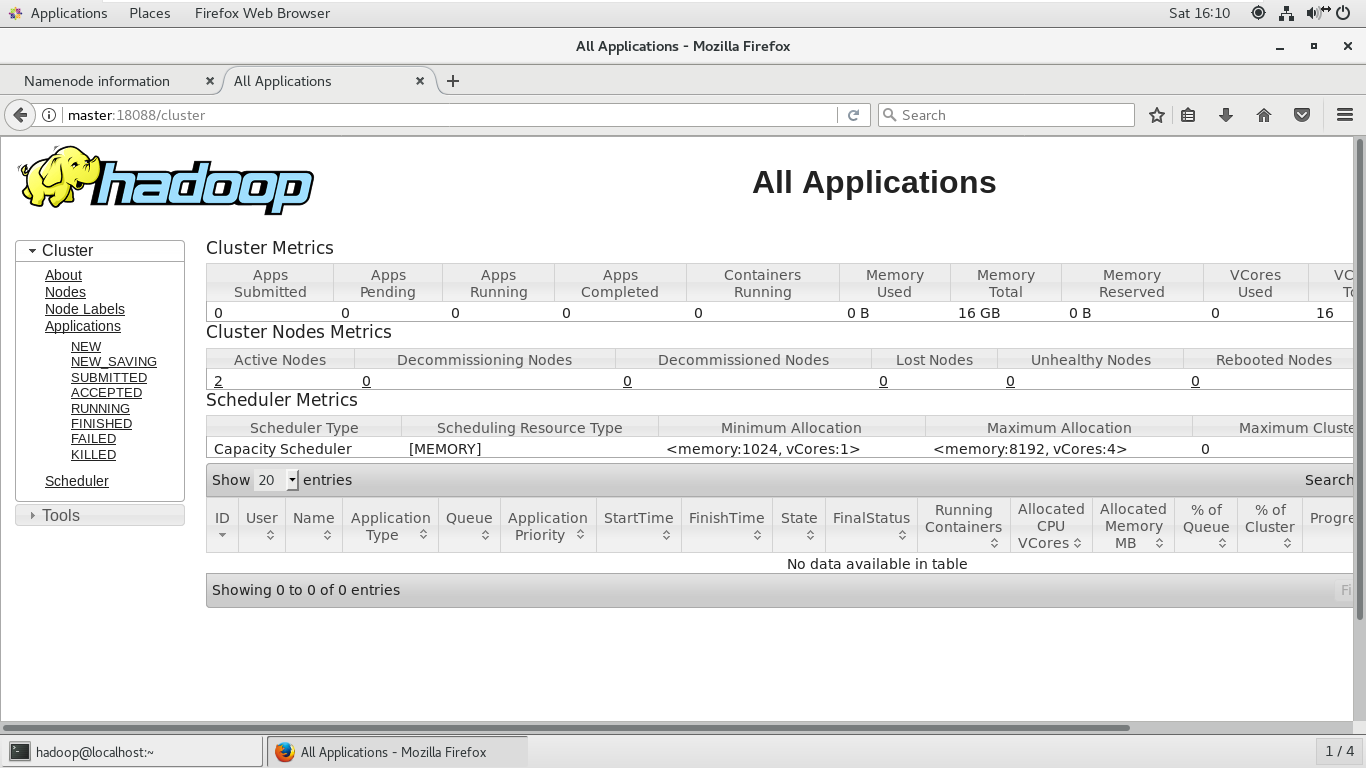Click the Unhealthy Nodes count link
1366x768 pixels.
1010,381
